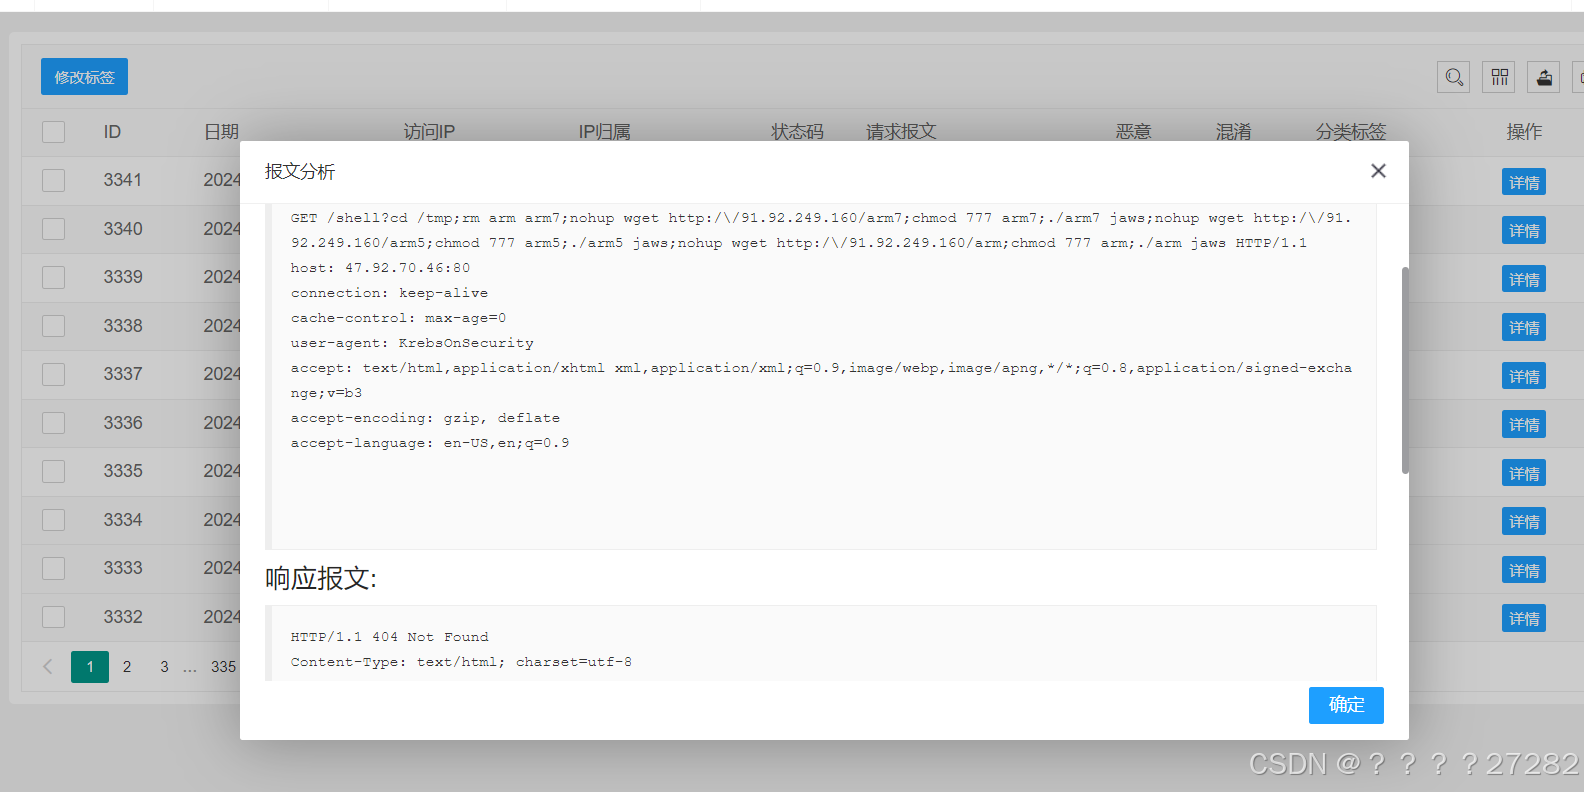This screenshot has width=1584, height=792.
Task: Click the ID column header
Action: 112,132
